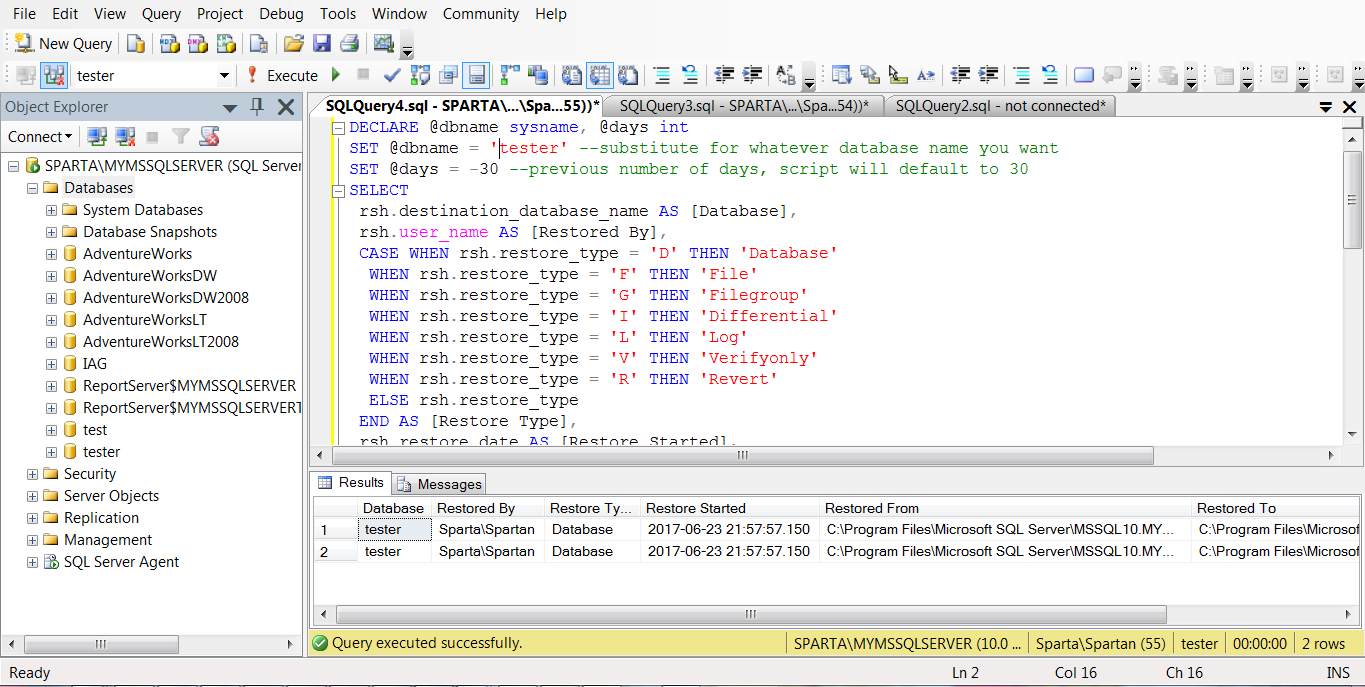Click the Connect Object Explorer computer icon
Screen dimensions: 1365x687
(x=97, y=136)
